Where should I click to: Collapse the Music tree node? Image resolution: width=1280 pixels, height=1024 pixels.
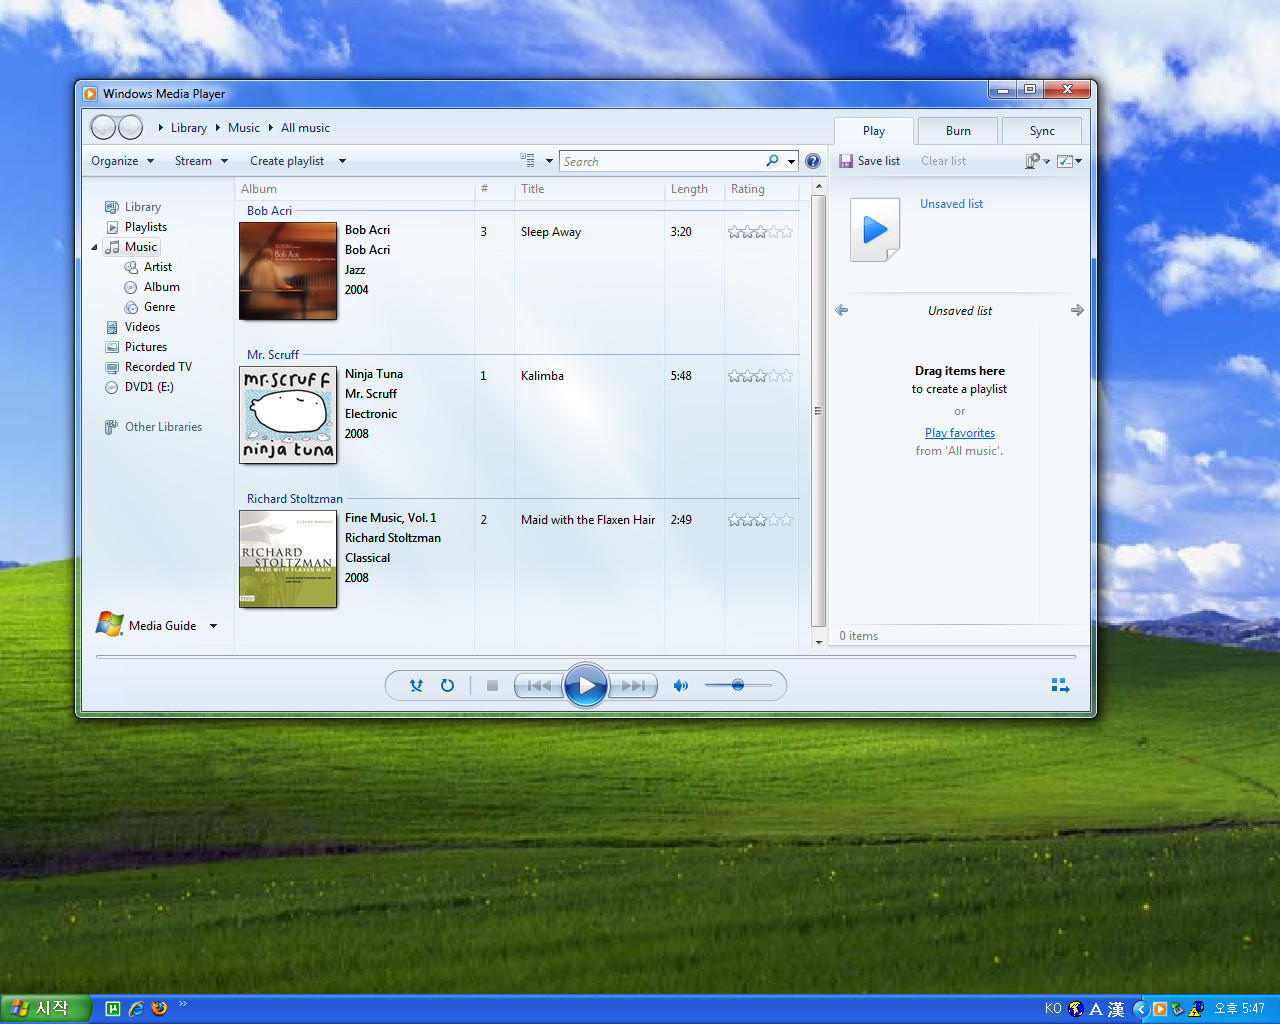tap(95, 247)
